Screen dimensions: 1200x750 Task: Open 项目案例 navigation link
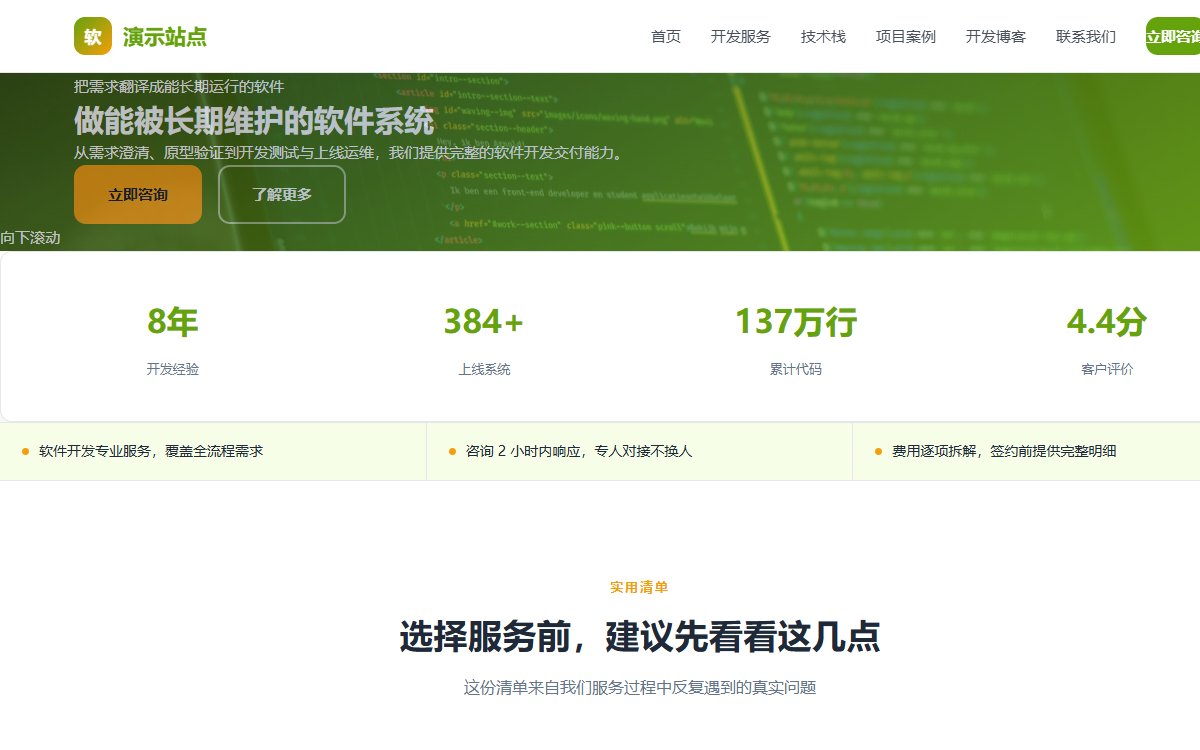point(906,37)
